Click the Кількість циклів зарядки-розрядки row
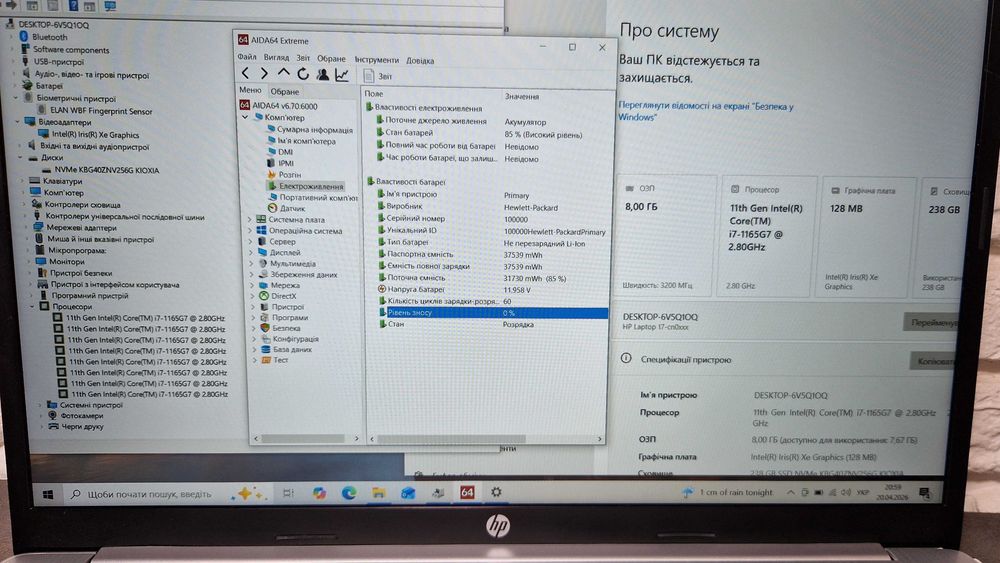Viewport: 1000px width, 563px height. point(492,301)
